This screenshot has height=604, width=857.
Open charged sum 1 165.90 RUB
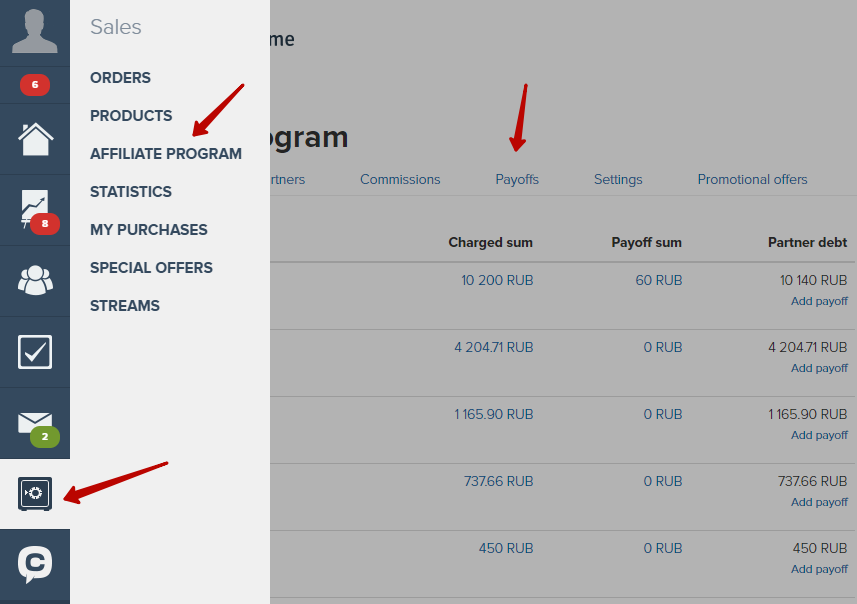(494, 414)
